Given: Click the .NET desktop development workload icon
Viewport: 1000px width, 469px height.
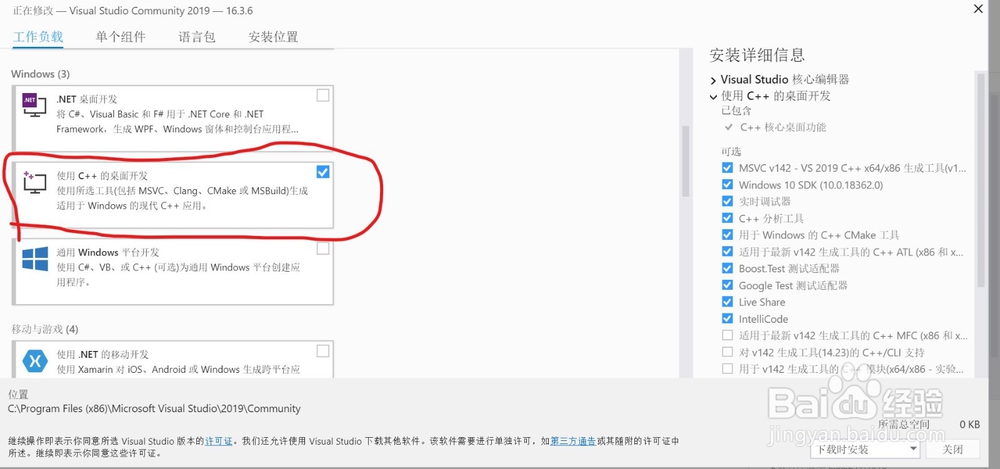Looking at the screenshot, I should point(34,104).
